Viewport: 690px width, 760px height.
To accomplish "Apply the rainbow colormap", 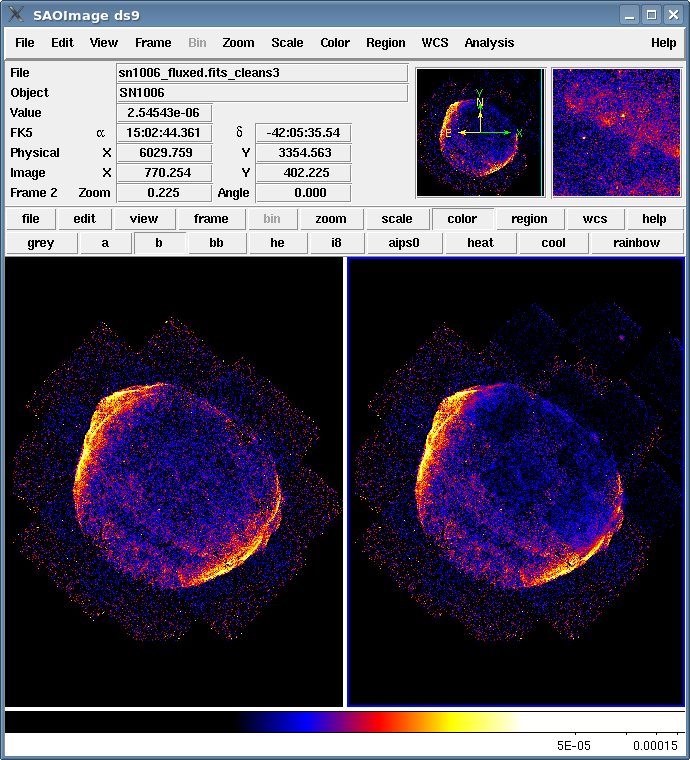I will (636, 243).
